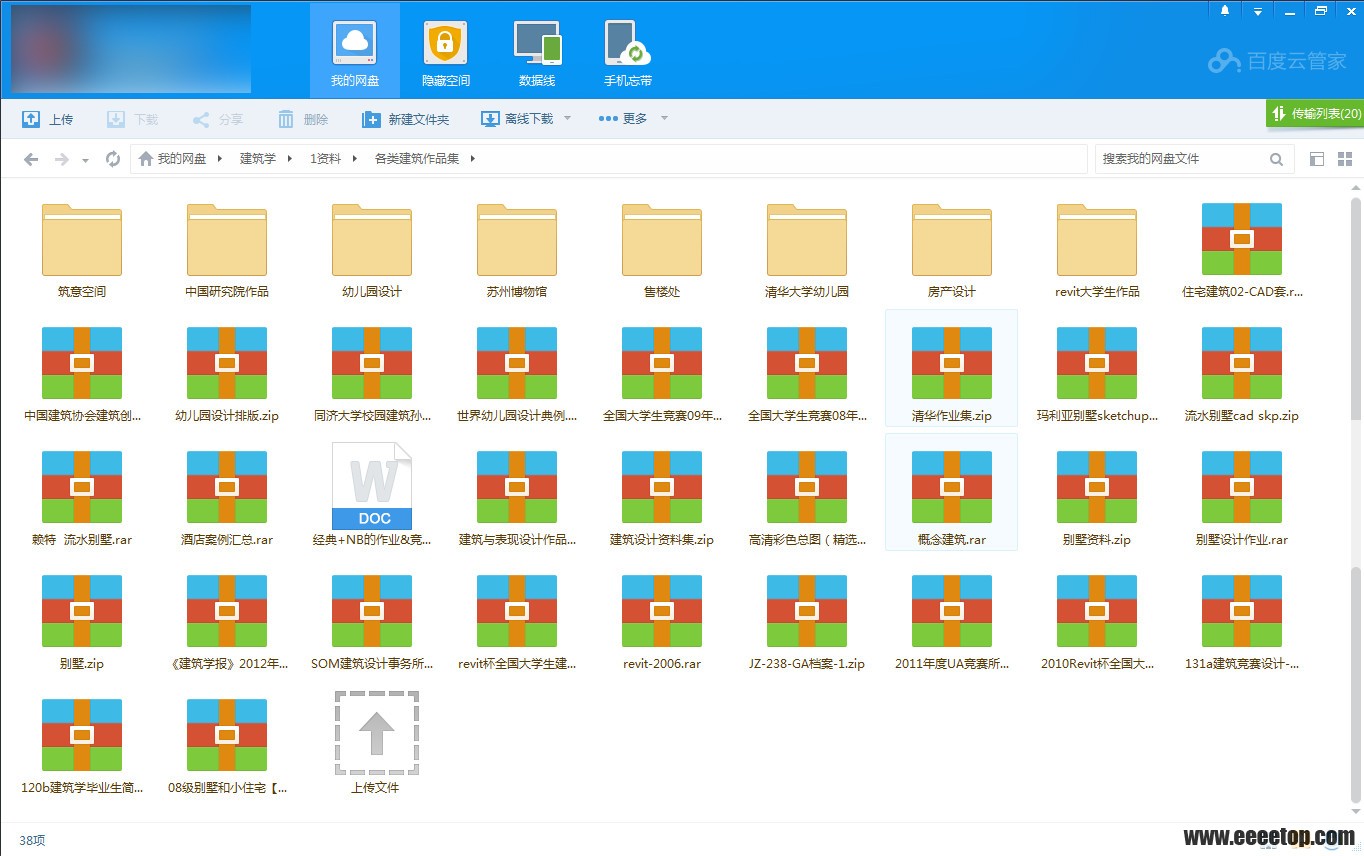The height and width of the screenshot is (856, 1364).
Task: Click the search magnifier icon
Action: [x=1277, y=159]
